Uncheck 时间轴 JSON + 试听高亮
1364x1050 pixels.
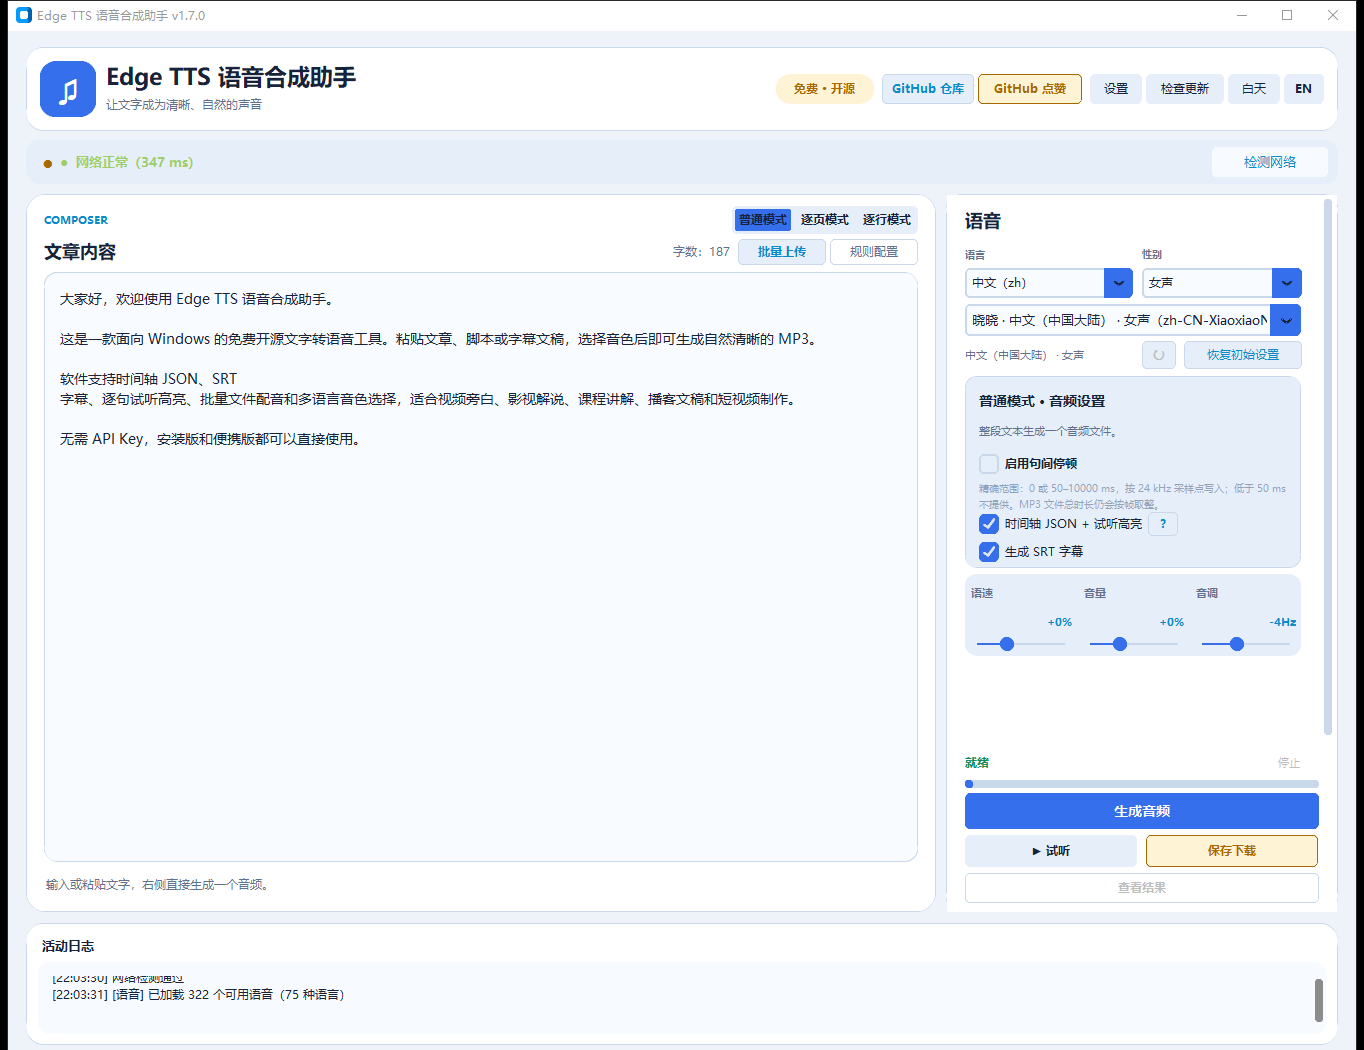tap(989, 524)
